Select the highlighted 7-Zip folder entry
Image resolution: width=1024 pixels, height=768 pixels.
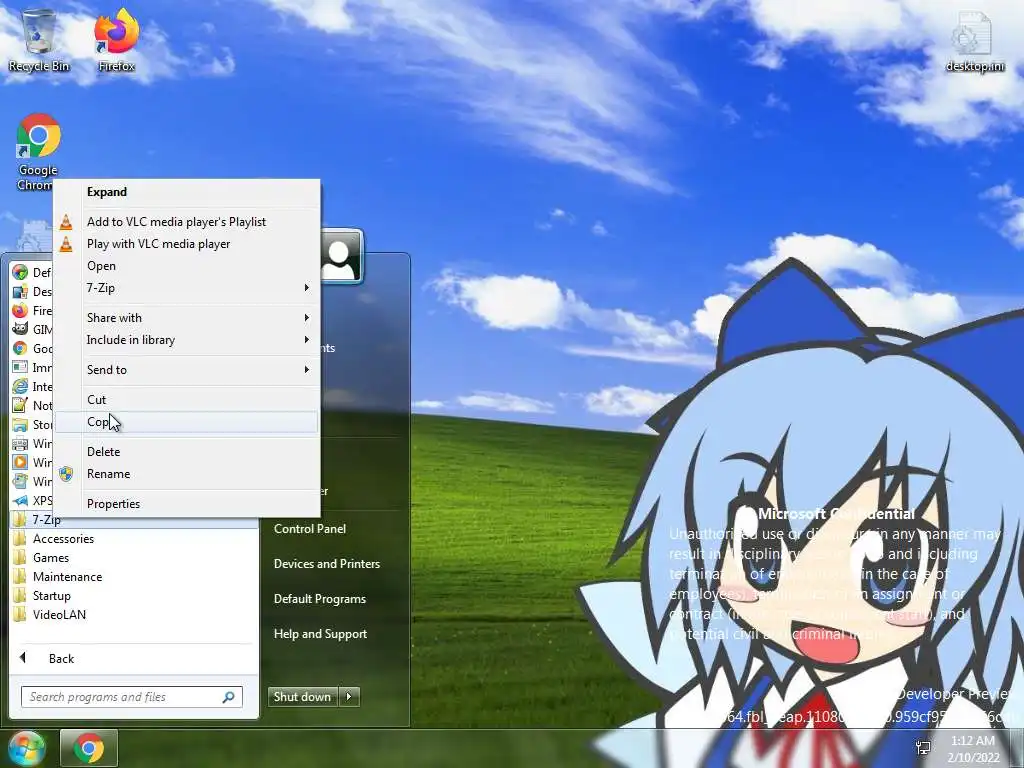click(135, 520)
